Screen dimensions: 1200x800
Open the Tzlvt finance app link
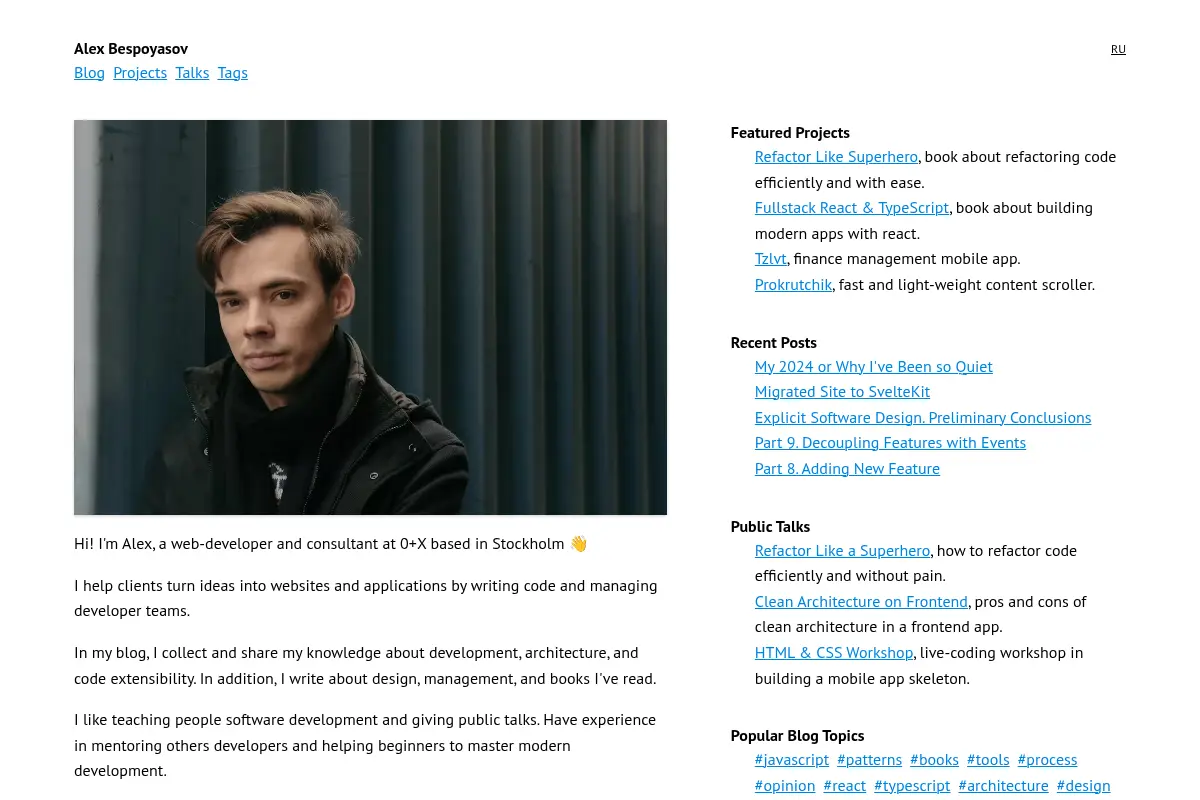pos(771,259)
